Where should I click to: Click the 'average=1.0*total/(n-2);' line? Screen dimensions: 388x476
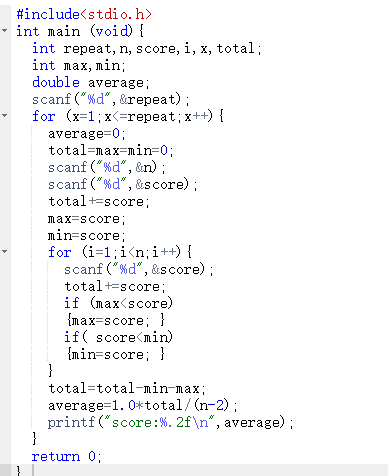tap(143, 406)
